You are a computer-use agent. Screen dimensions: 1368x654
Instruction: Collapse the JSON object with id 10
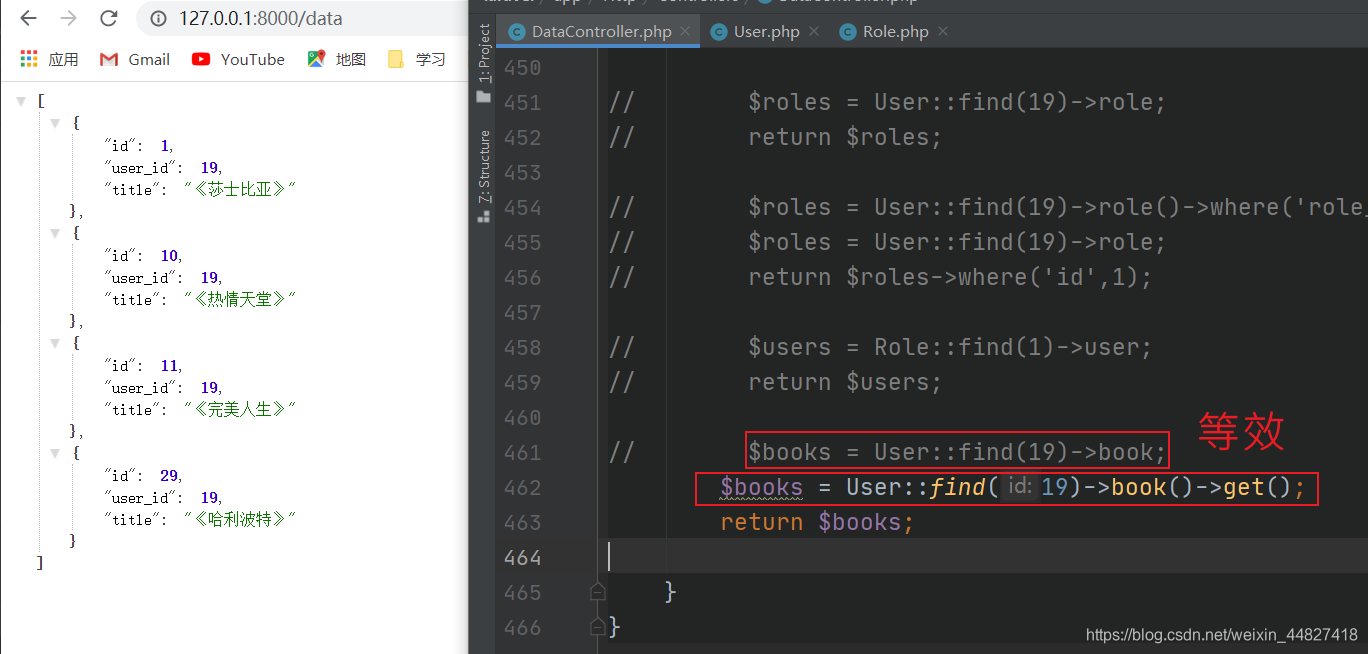point(56,233)
